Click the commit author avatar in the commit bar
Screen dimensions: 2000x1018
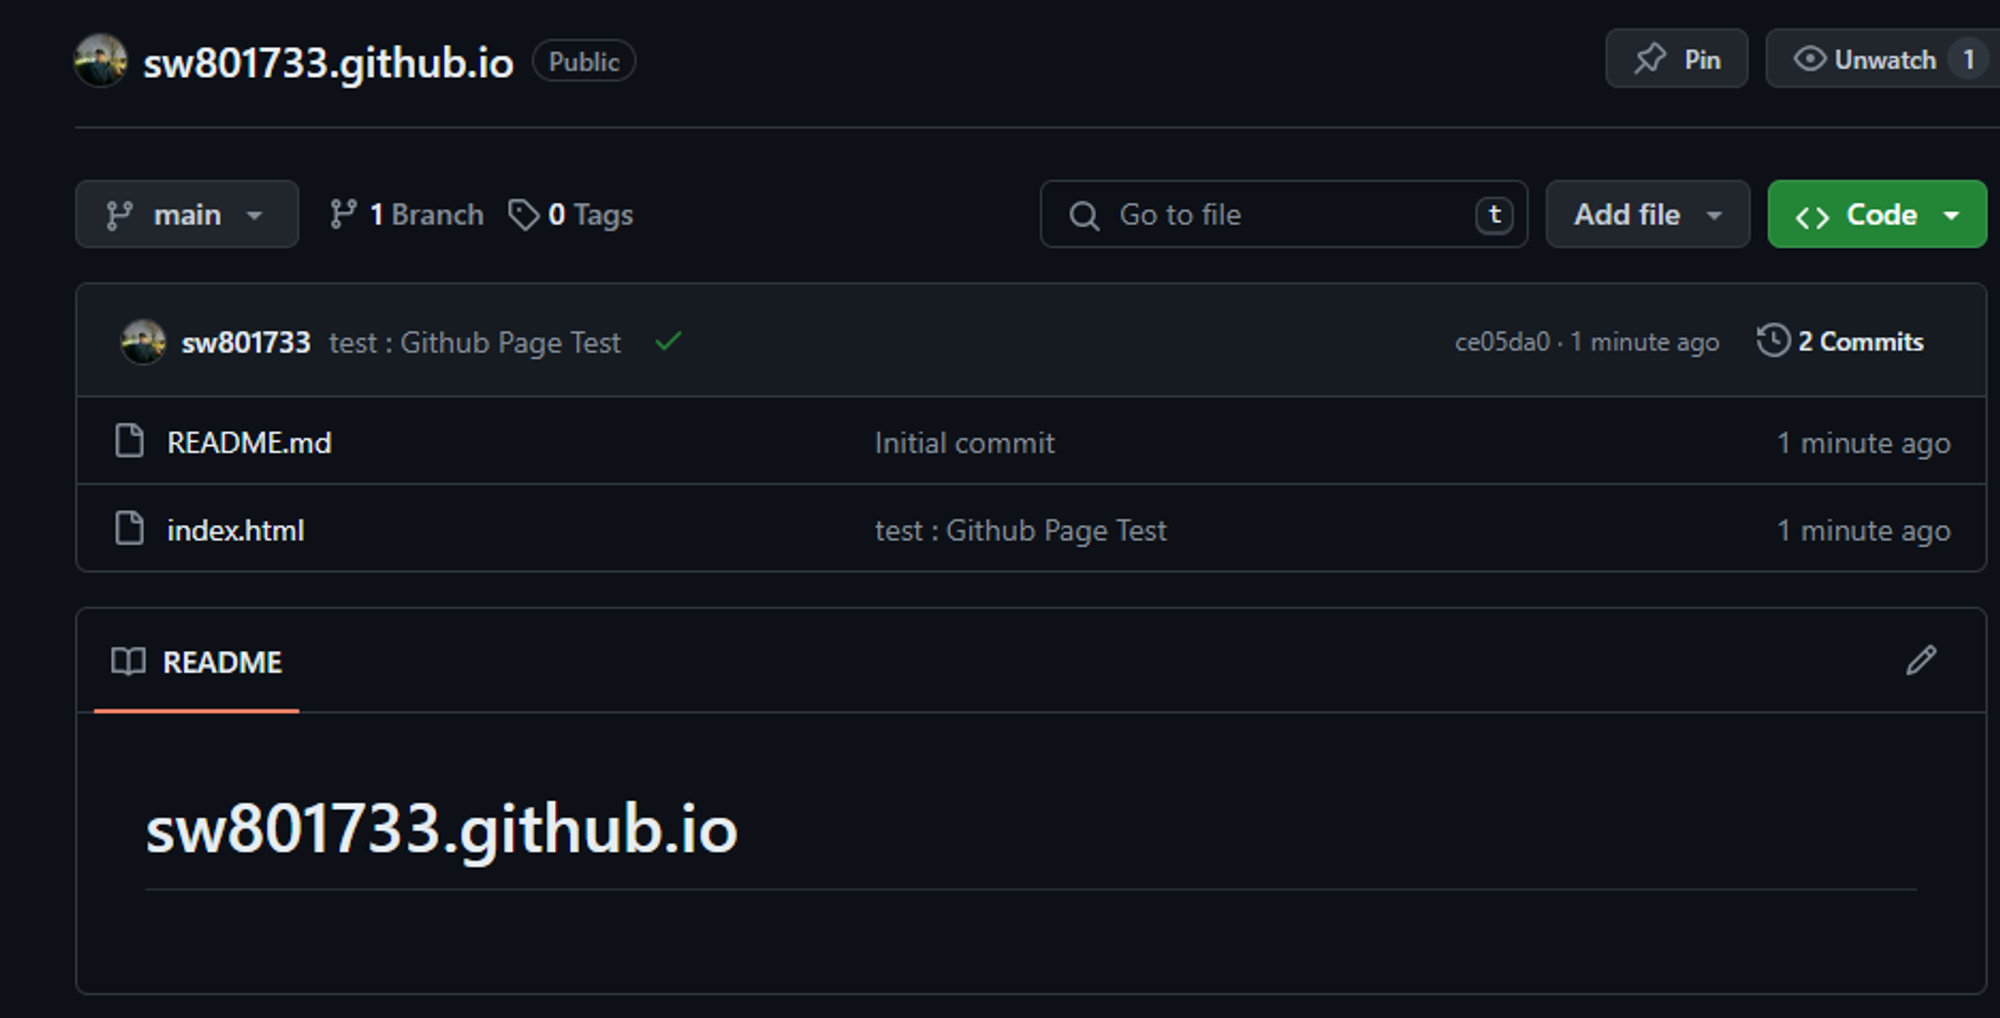[x=143, y=342]
